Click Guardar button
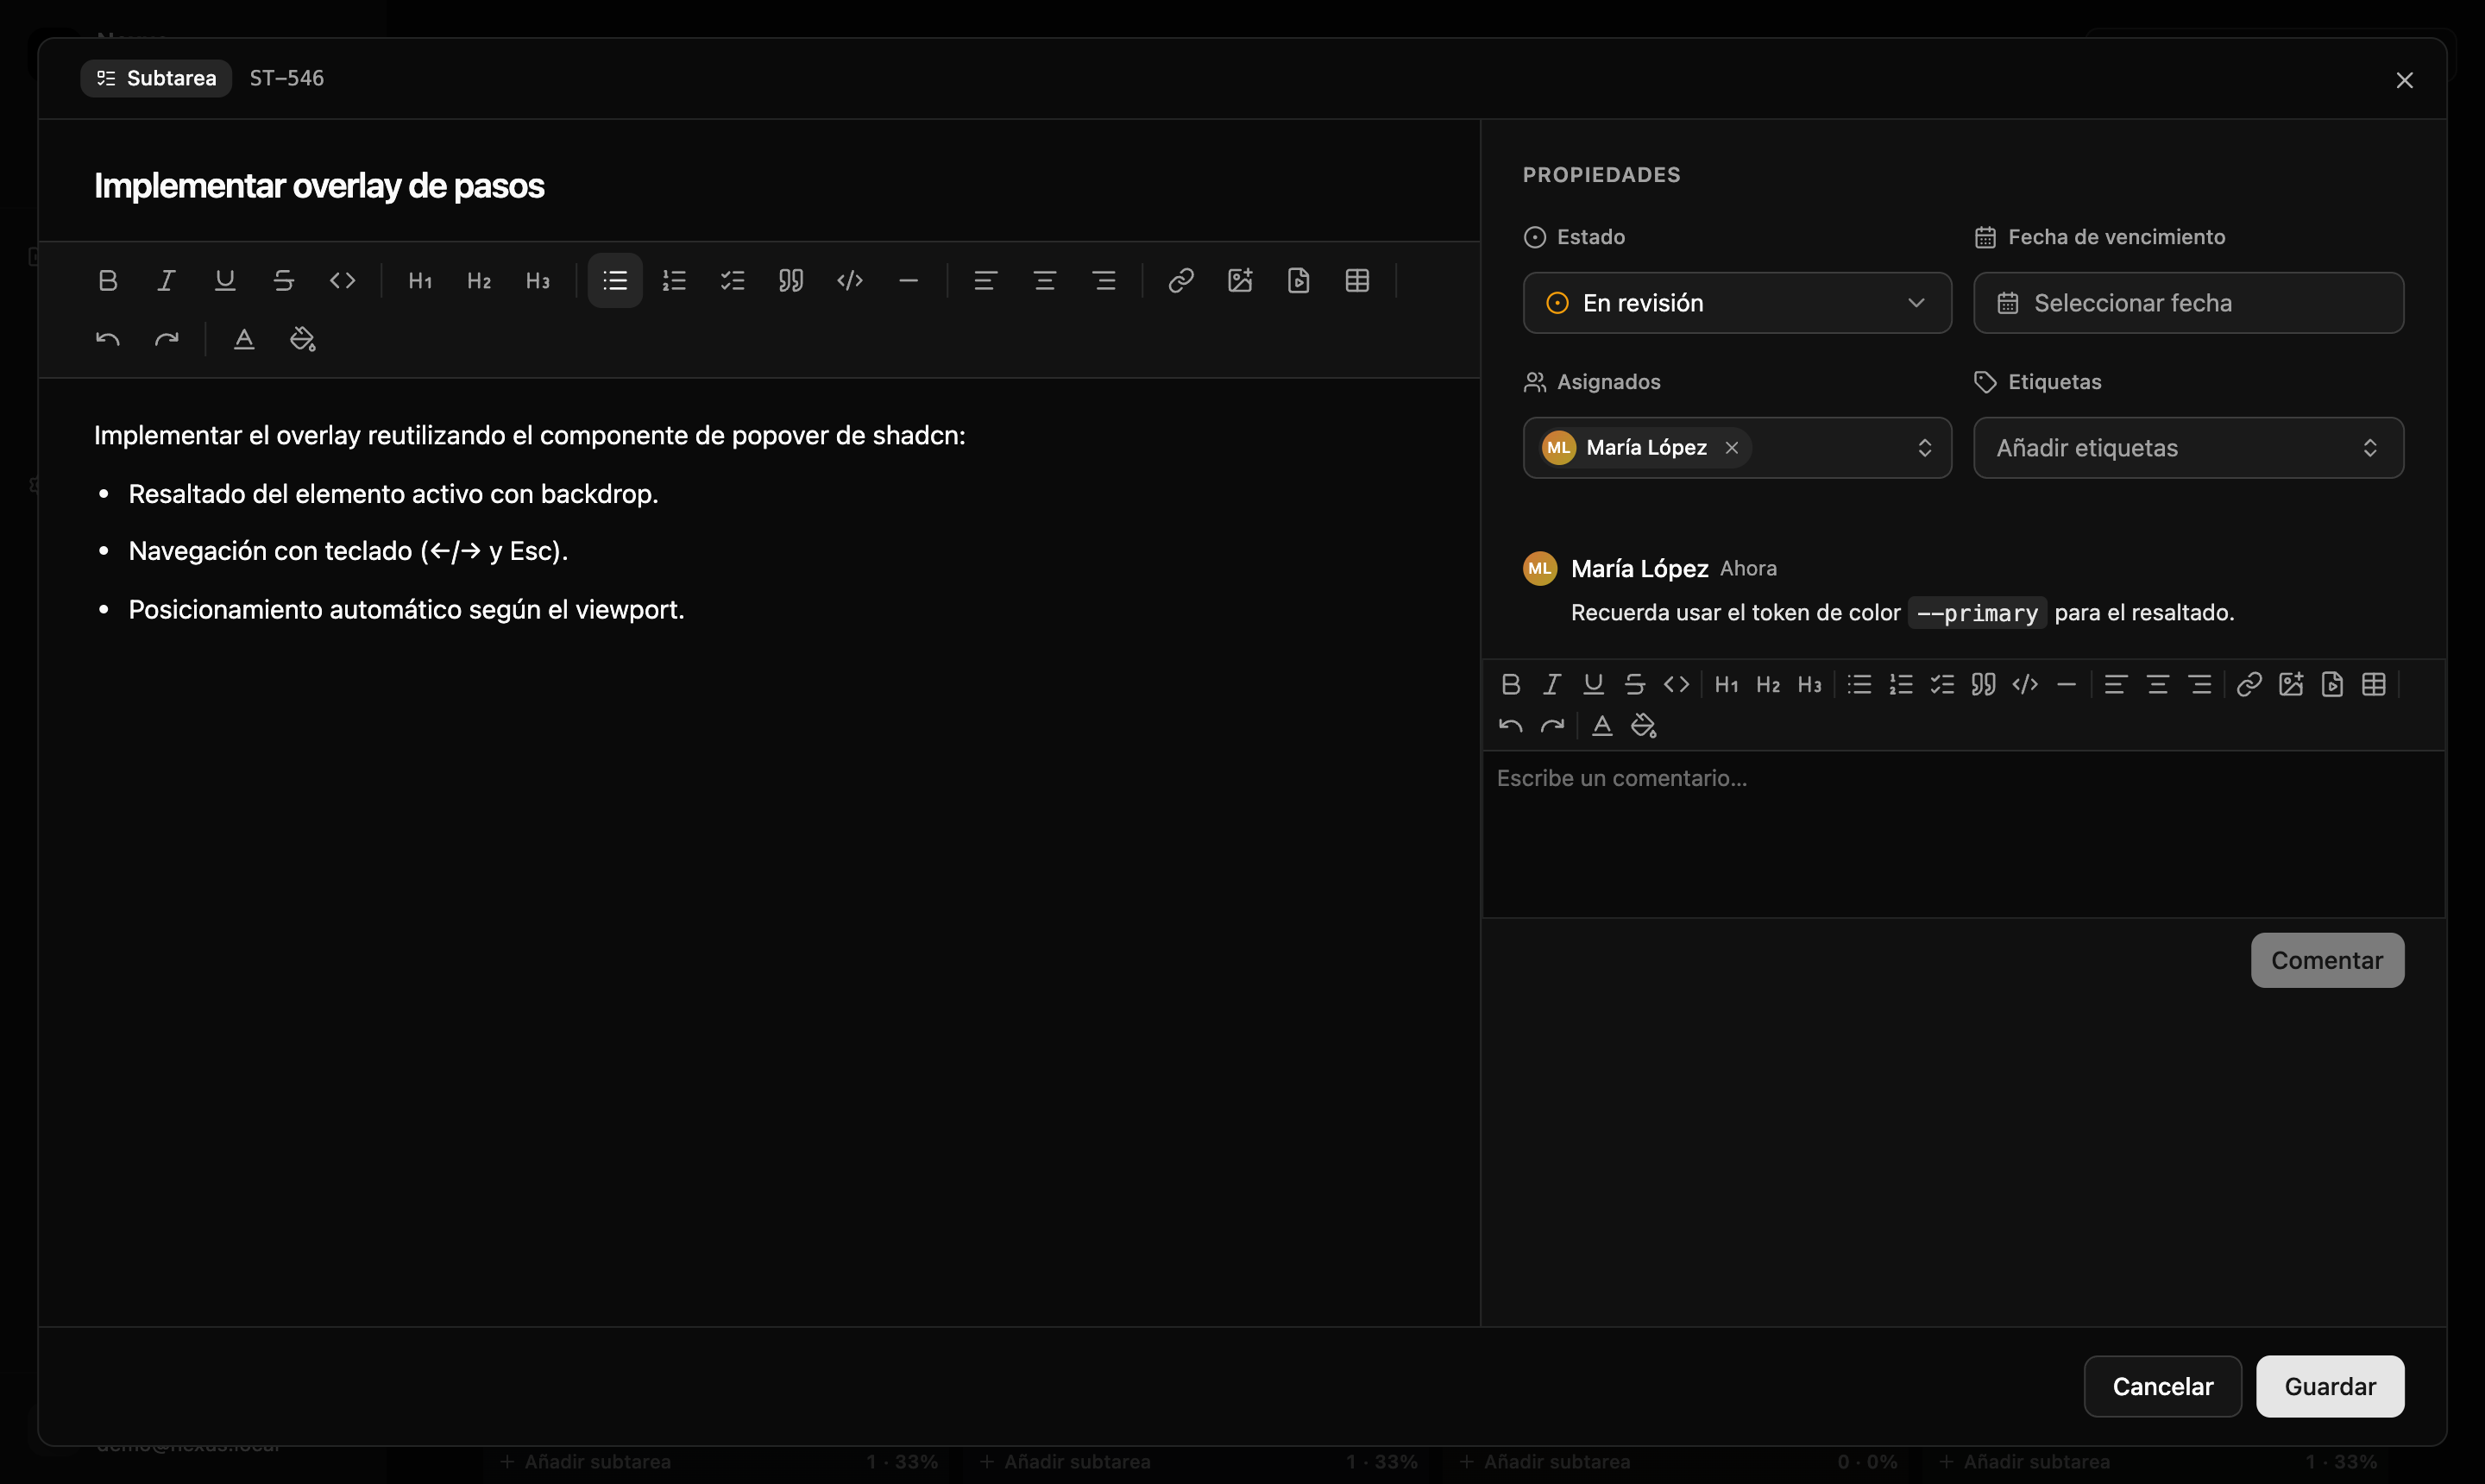The height and width of the screenshot is (1484, 2485). [2331, 1387]
